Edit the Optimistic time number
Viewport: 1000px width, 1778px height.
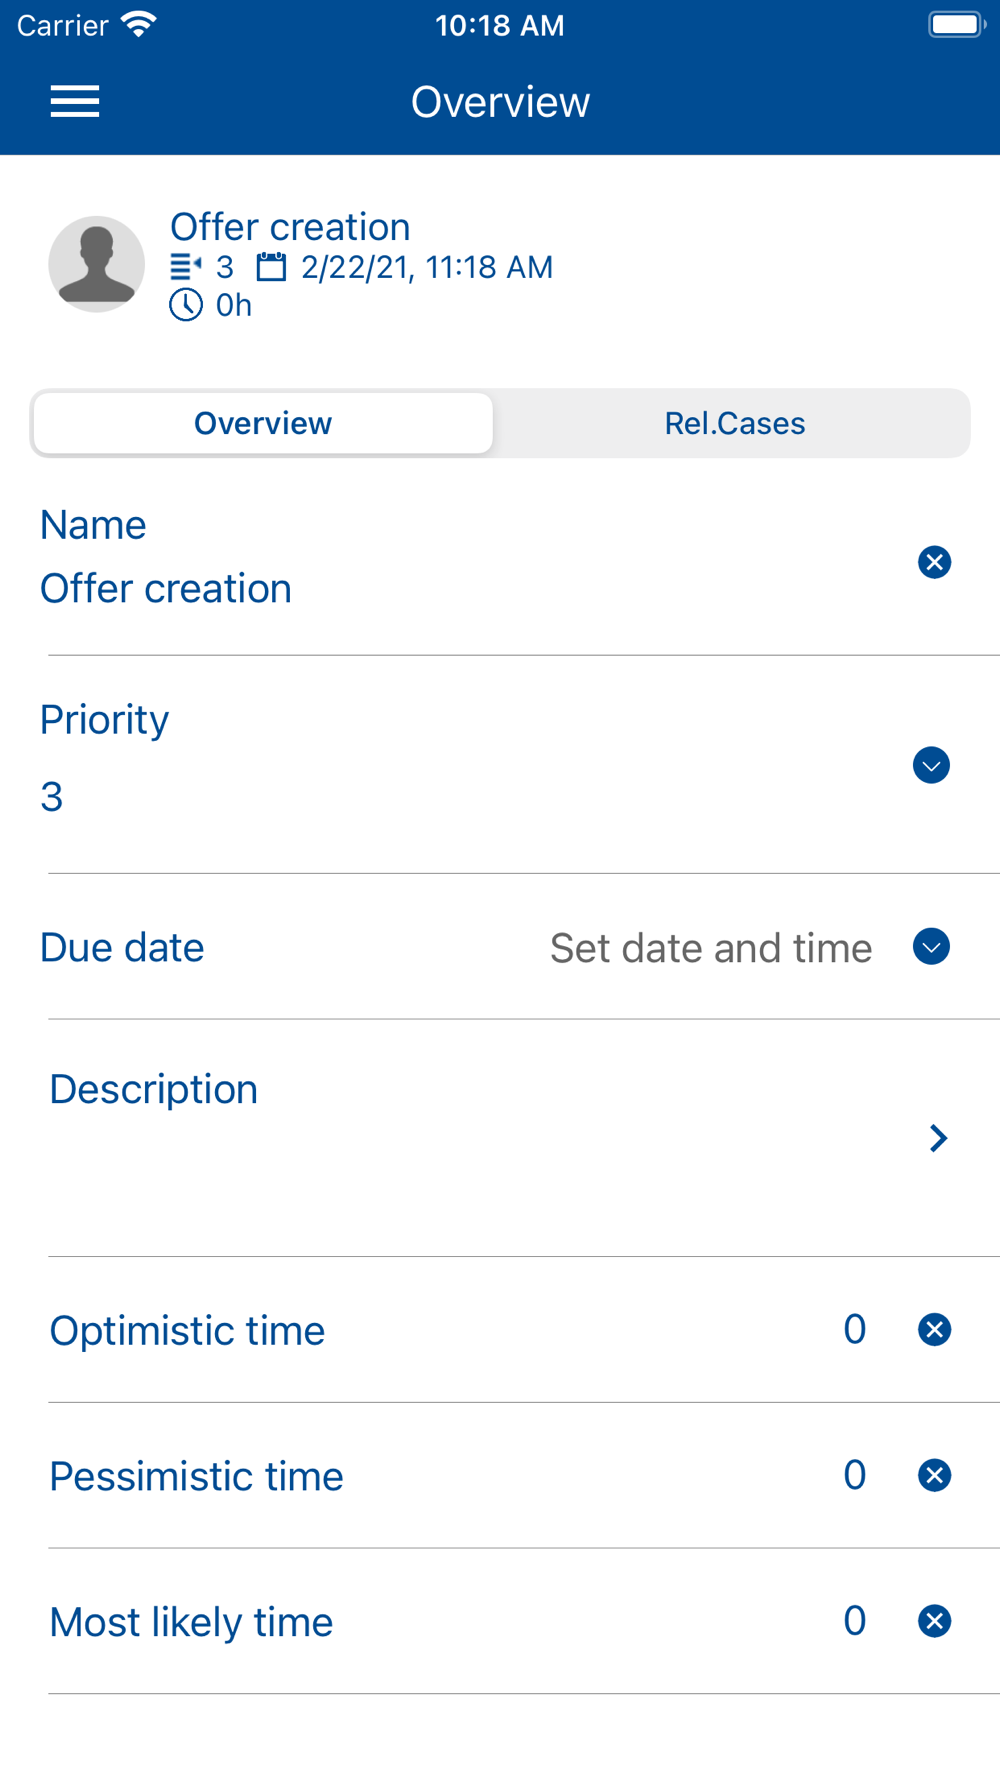854,1330
